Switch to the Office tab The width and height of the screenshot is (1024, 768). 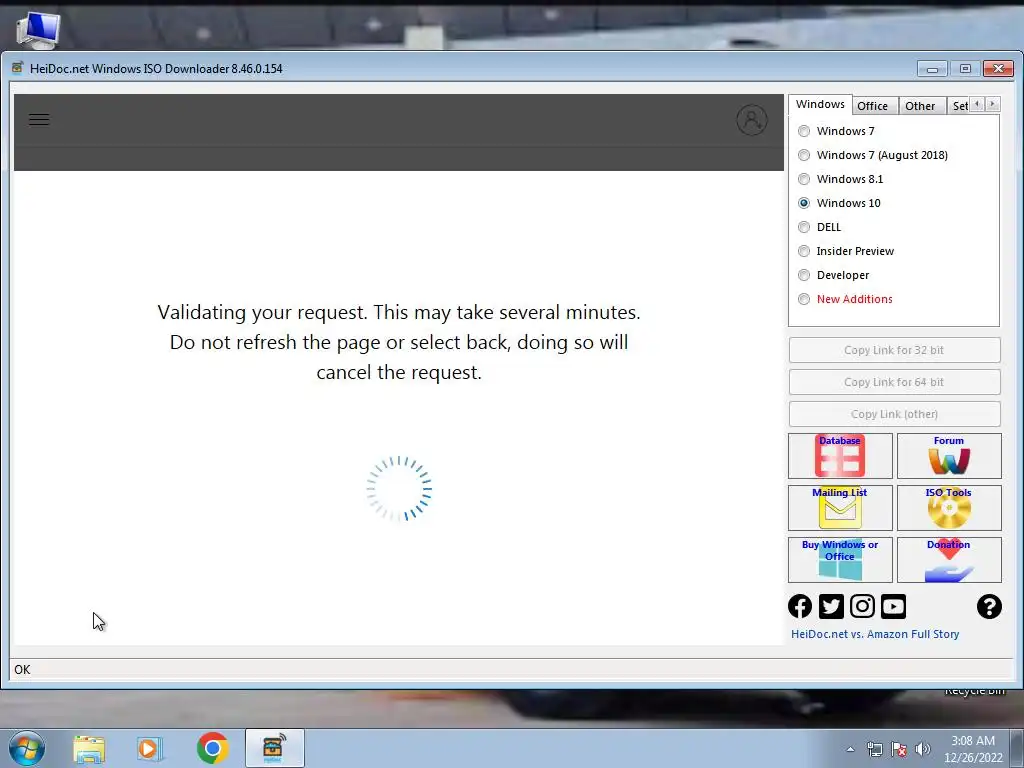pos(872,106)
